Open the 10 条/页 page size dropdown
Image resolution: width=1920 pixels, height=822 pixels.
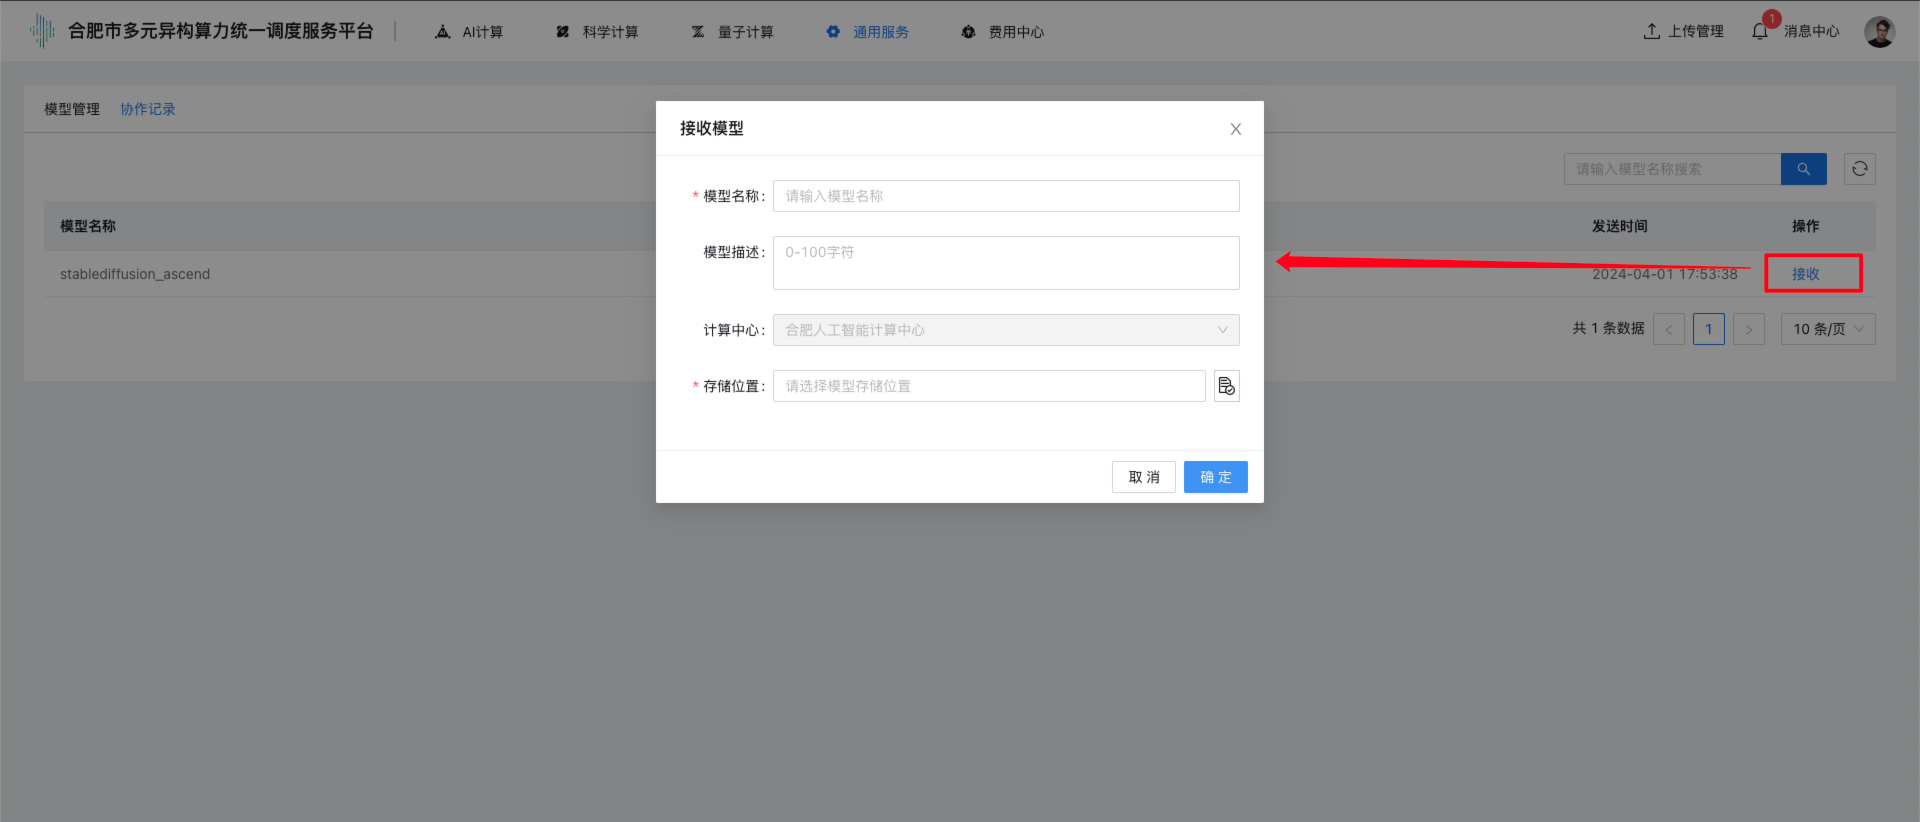(1827, 329)
